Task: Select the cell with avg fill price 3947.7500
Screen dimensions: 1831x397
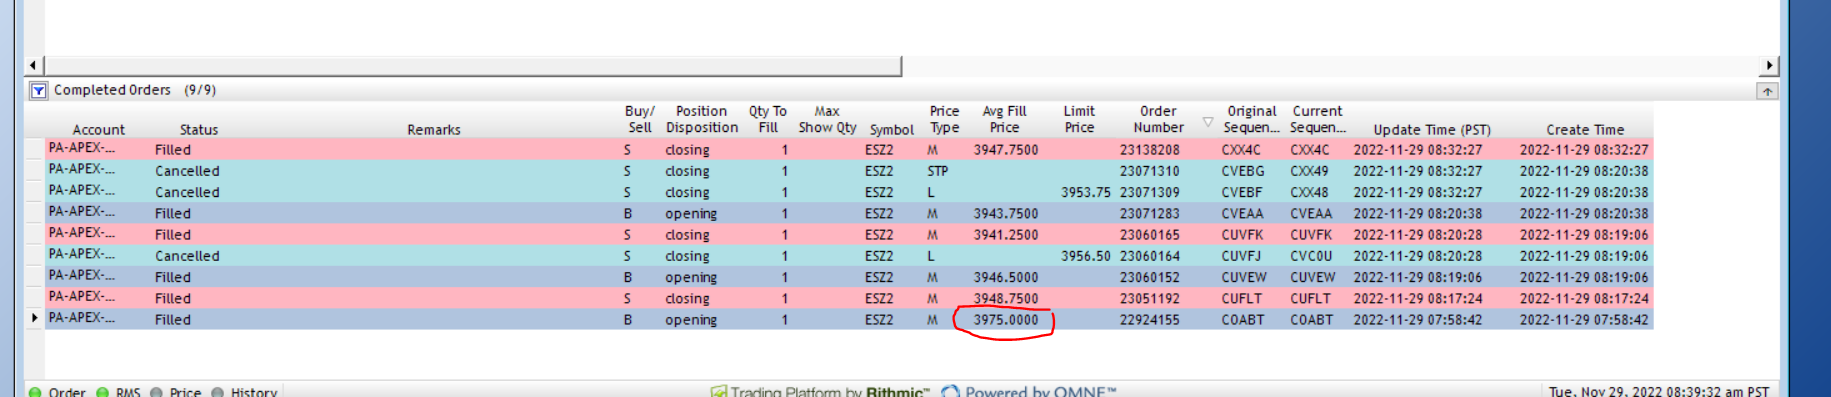Action: pyautogui.click(x=1006, y=150)
